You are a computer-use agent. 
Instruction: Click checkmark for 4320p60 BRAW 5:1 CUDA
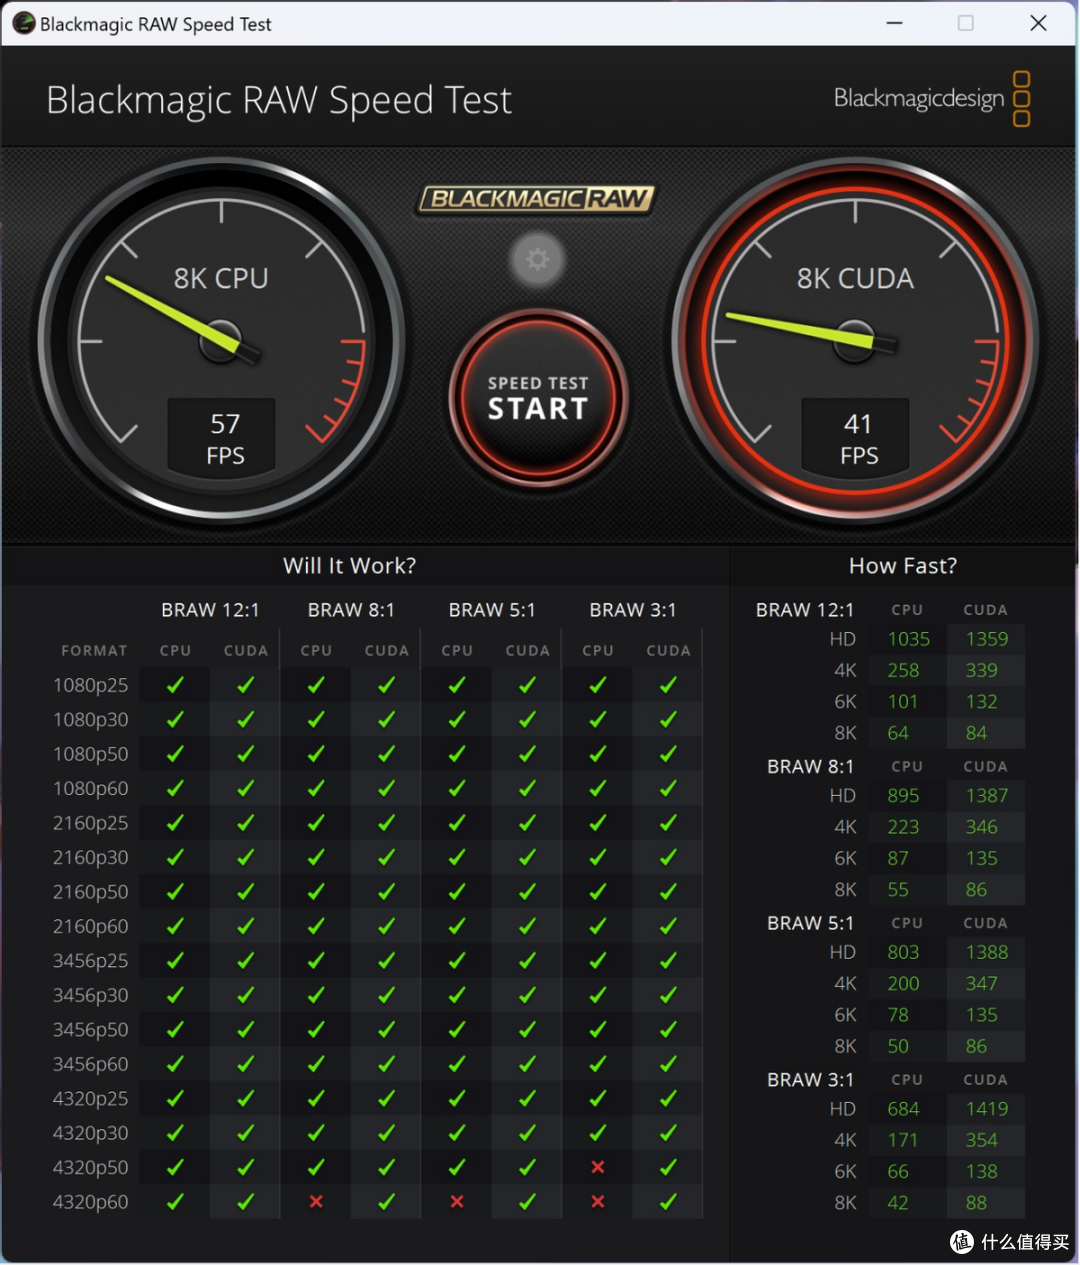tap(527, 1202)
